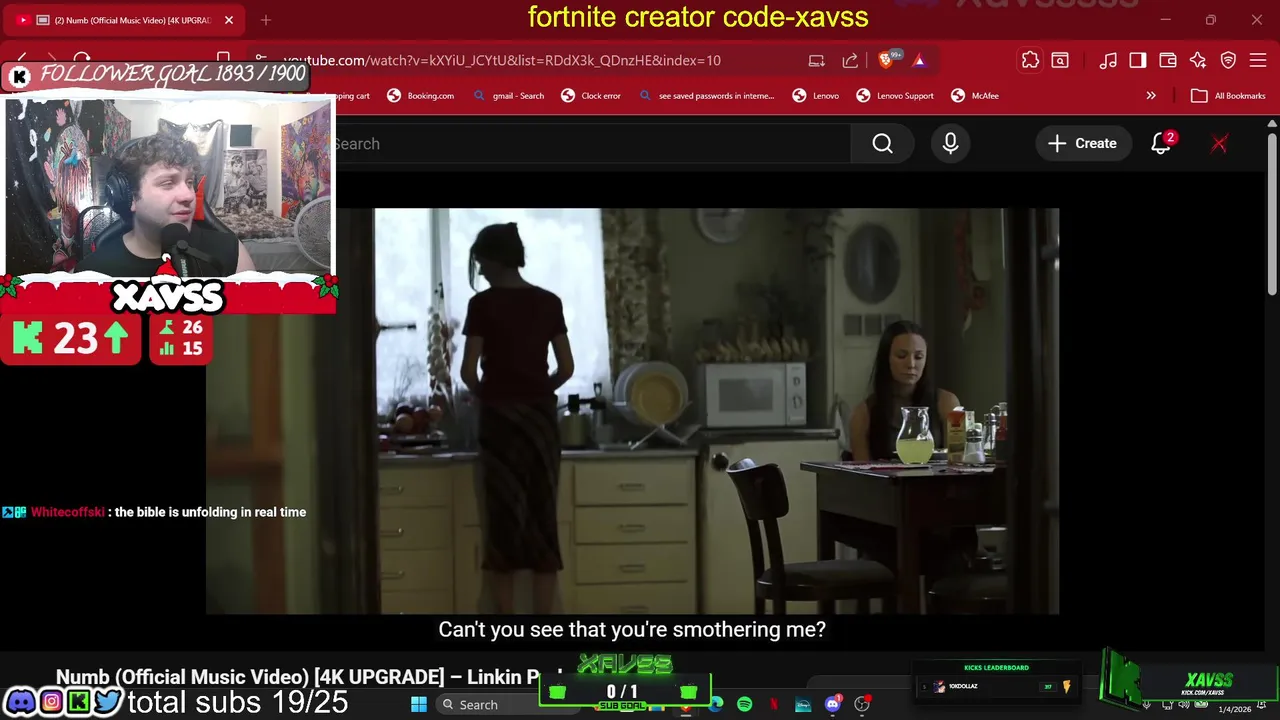Open the McAfee bookmark
1280x720 pixels.
[975, 96]
